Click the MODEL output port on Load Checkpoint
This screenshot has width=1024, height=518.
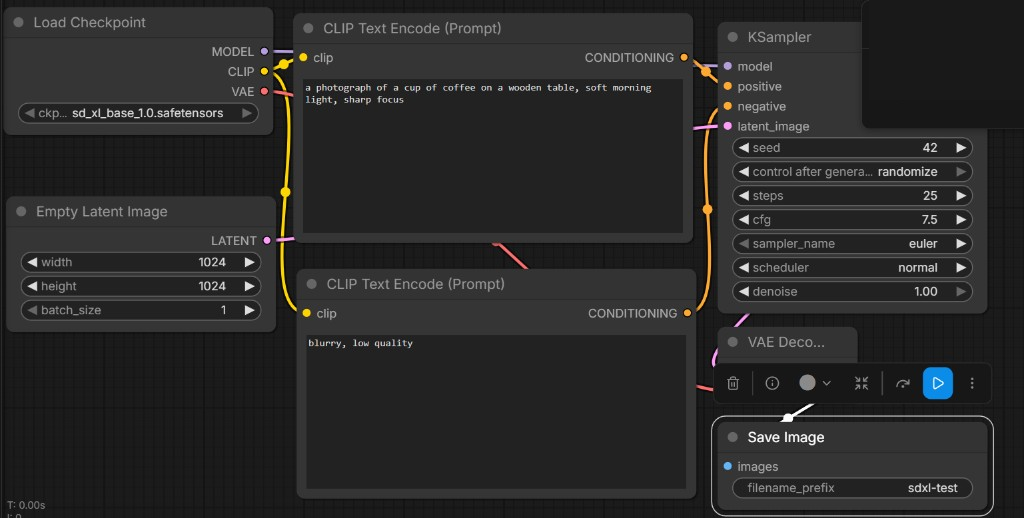[264, 51]
